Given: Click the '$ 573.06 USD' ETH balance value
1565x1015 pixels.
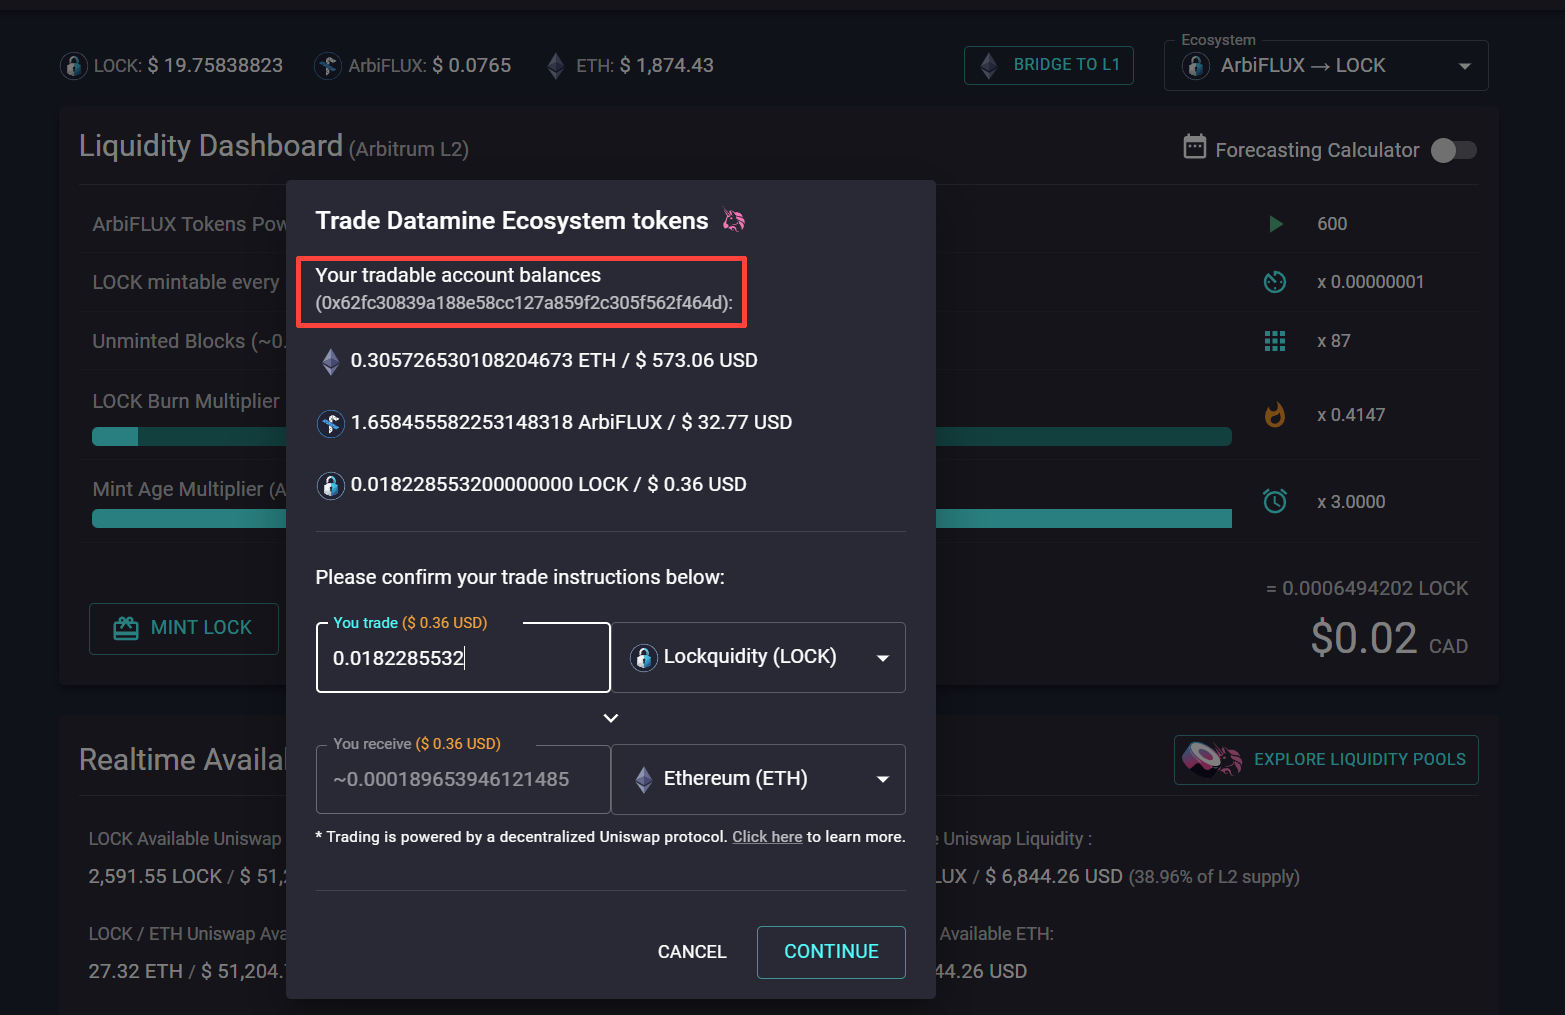Looking at the screenshot, I should pyautogui.click(x=696, y=361).
